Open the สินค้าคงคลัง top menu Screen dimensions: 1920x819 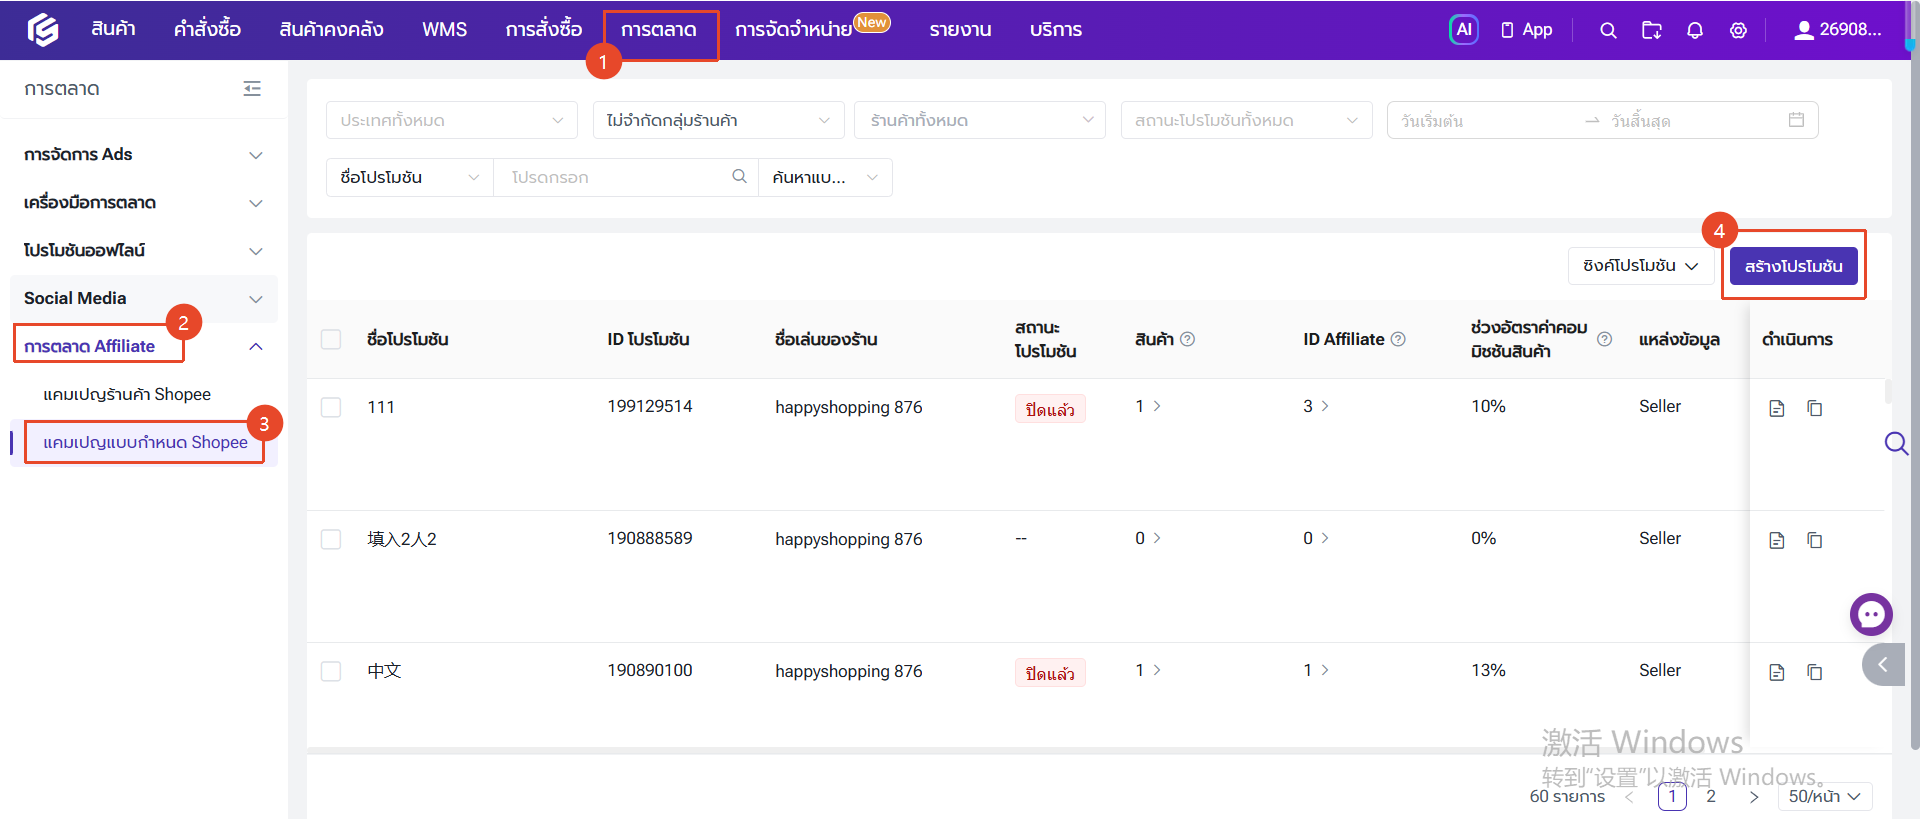tap(331, 30)
